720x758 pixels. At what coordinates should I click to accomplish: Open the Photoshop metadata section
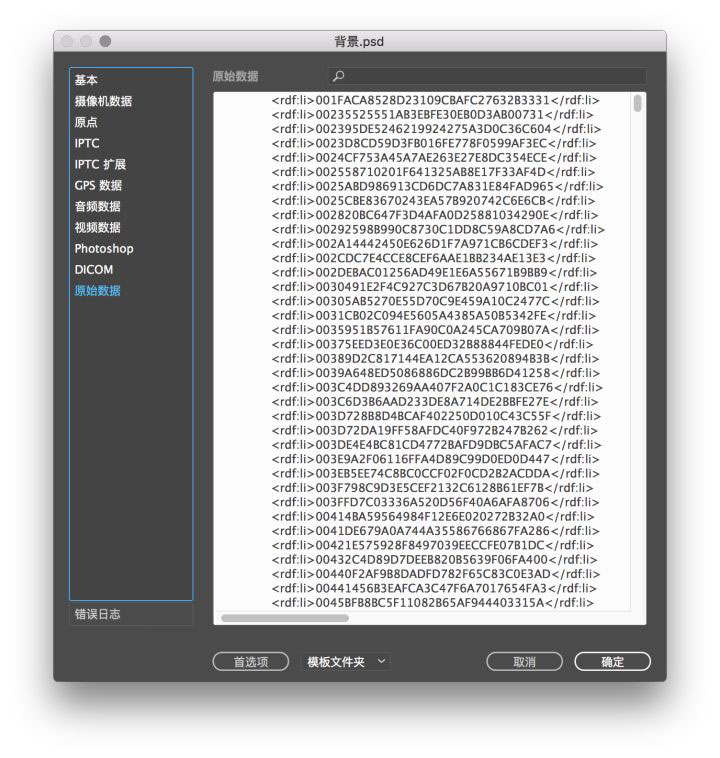[104, 248]
